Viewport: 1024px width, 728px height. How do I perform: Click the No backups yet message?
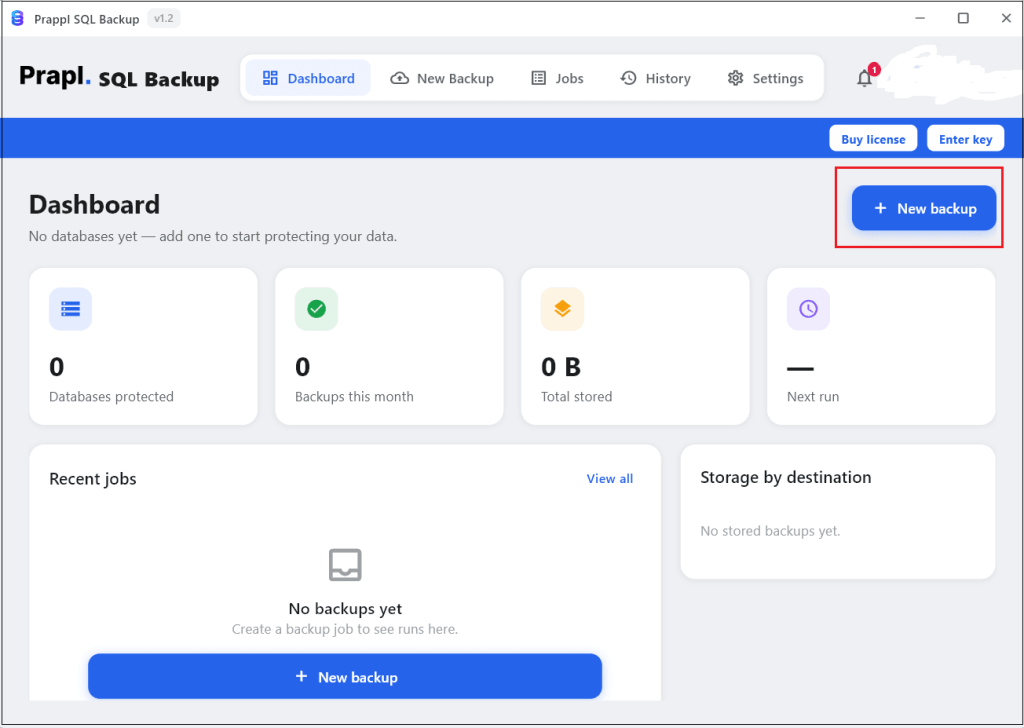[345, 609]
